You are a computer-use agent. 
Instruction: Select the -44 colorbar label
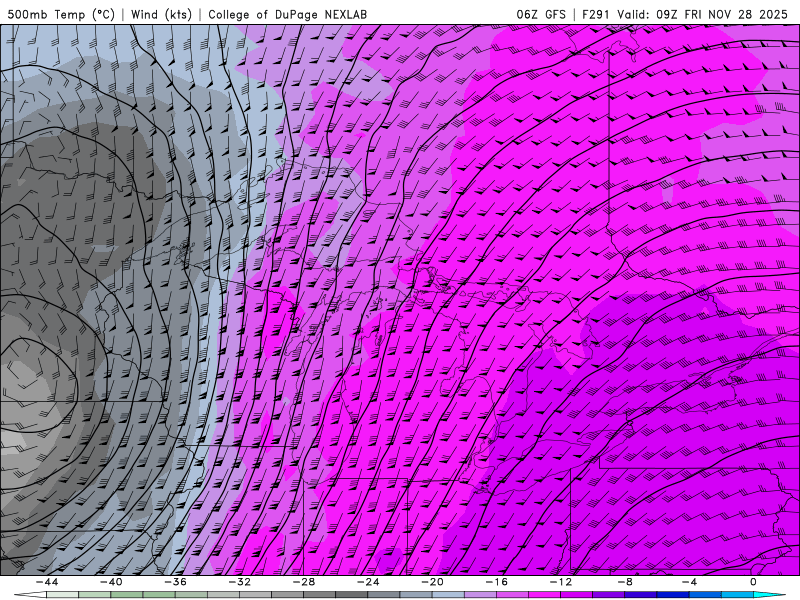pyautogui.click(x=47, y=582)
